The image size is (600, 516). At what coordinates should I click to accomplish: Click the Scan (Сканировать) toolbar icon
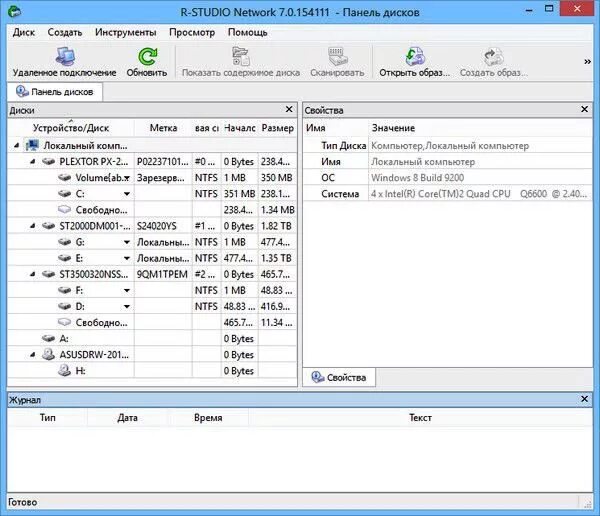point(338,57)
